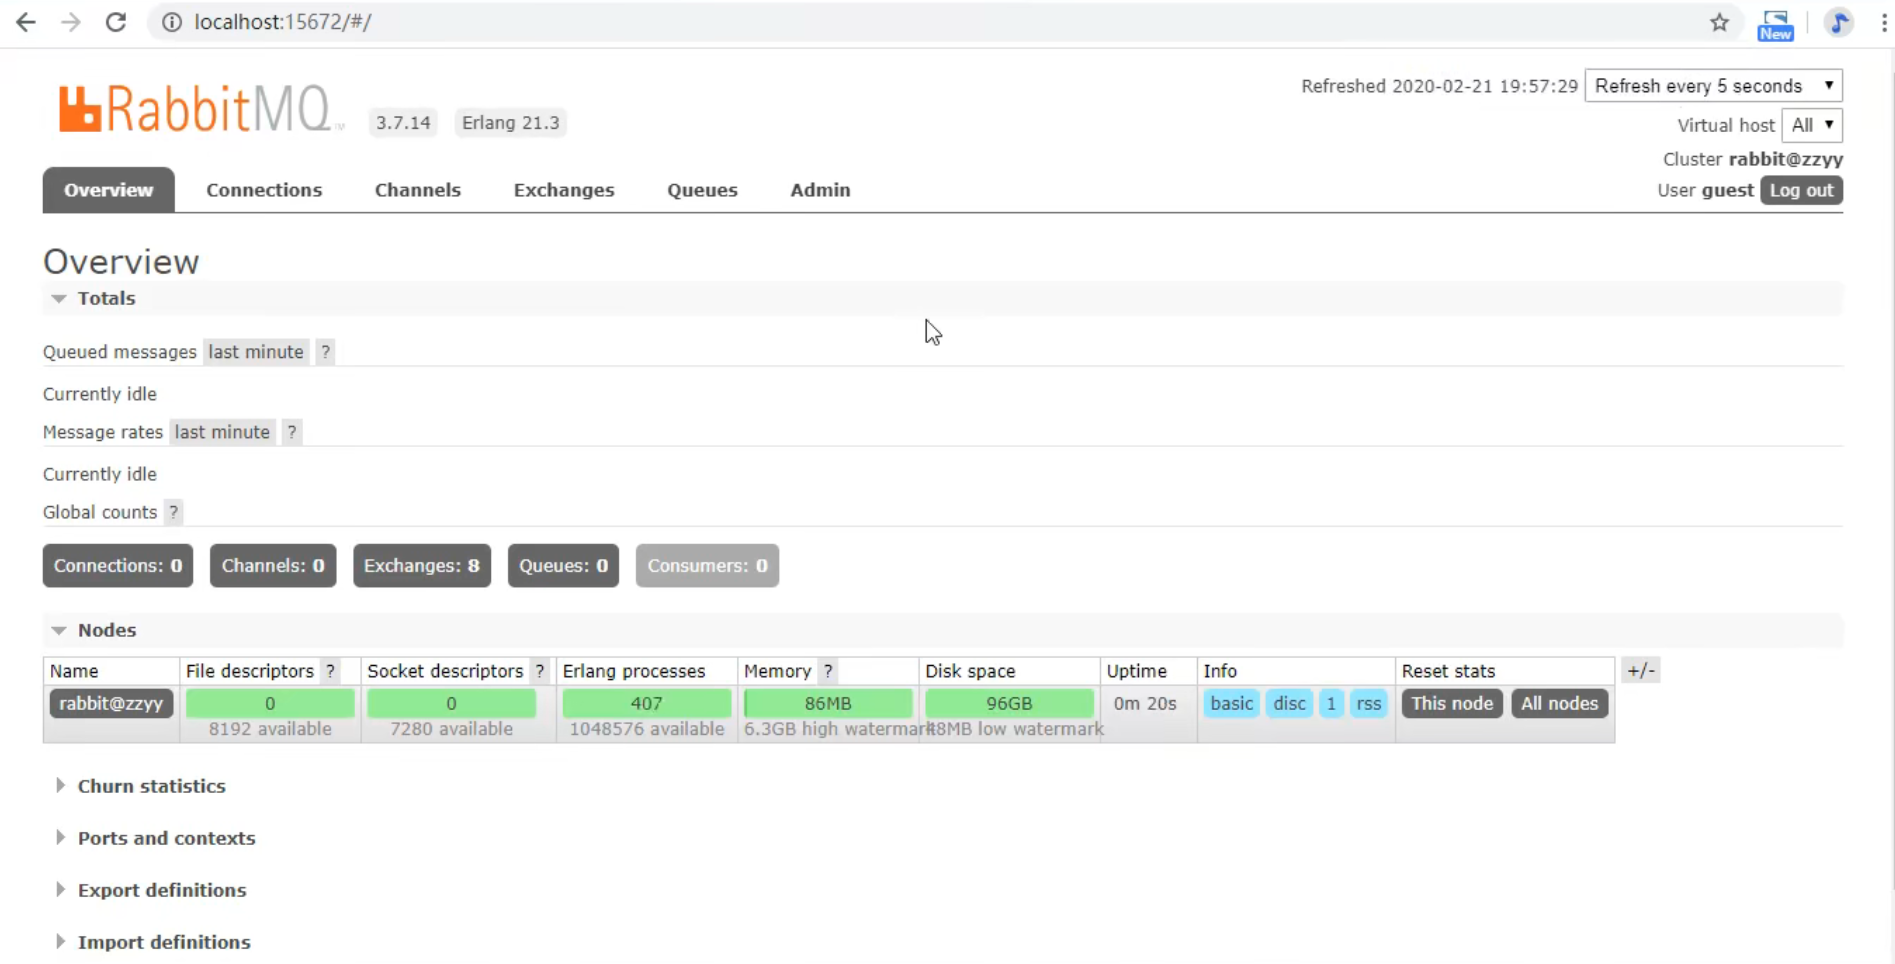The width and height of the screenshot is (1895, 964).
Task: Reset stats for All nodes
Action: (x=1559, y=703)
